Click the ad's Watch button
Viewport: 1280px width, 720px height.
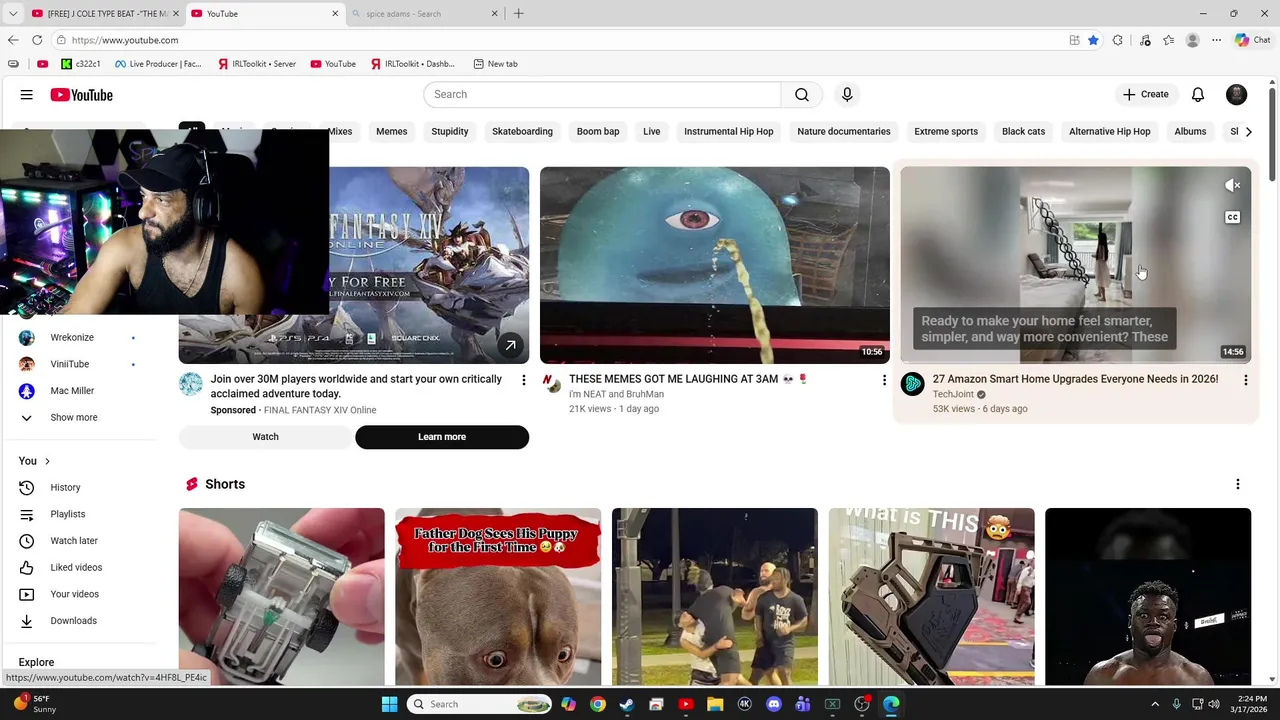[x=265, y=437]
